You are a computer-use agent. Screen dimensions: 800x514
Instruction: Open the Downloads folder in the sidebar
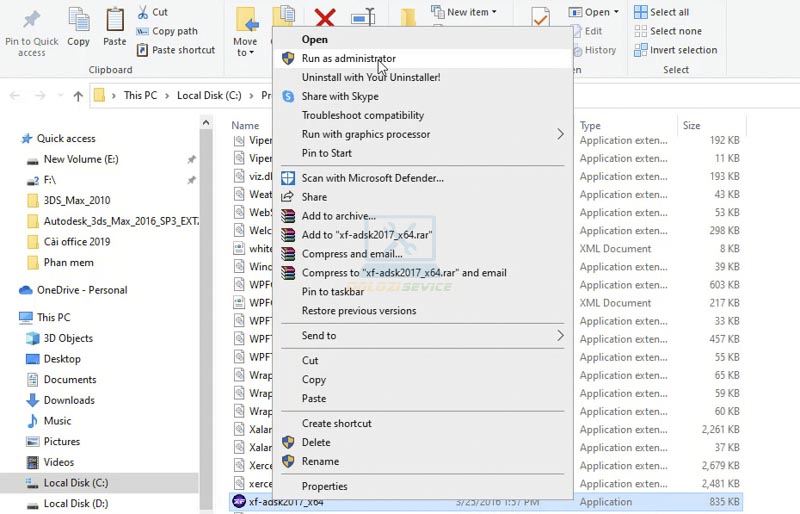(69, 400)
